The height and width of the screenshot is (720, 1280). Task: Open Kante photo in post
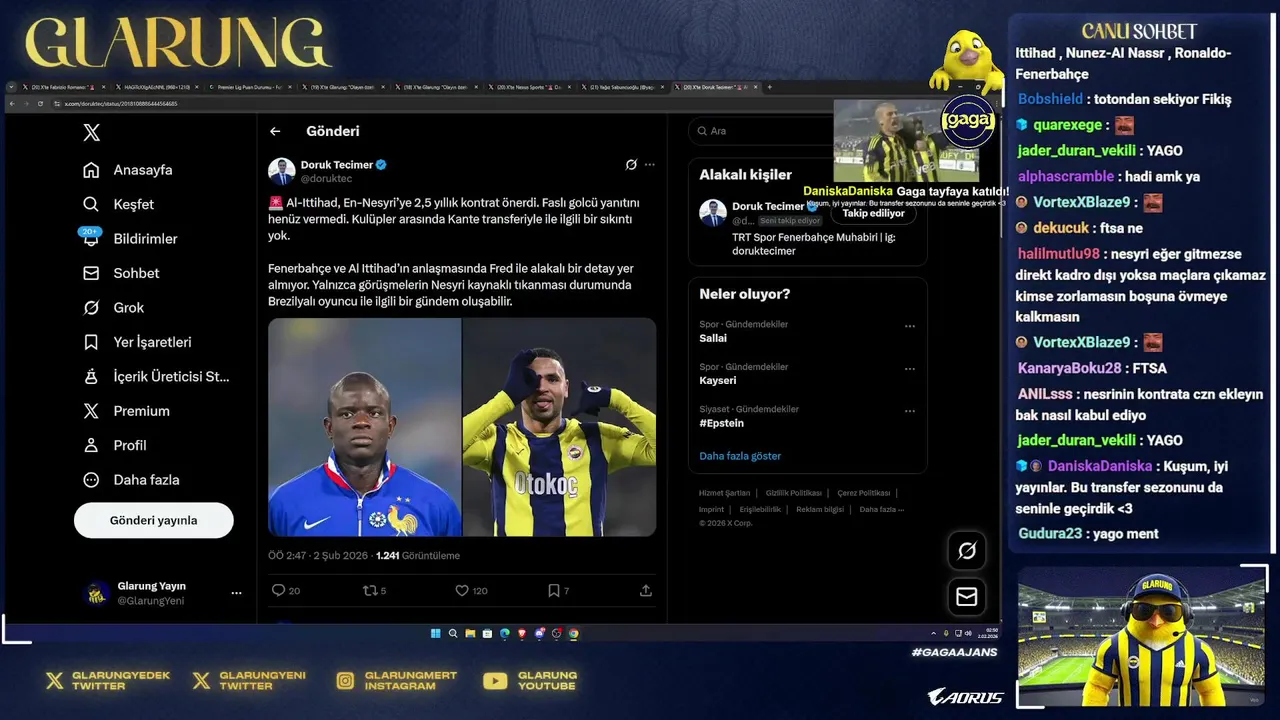[x=364, y=427]
